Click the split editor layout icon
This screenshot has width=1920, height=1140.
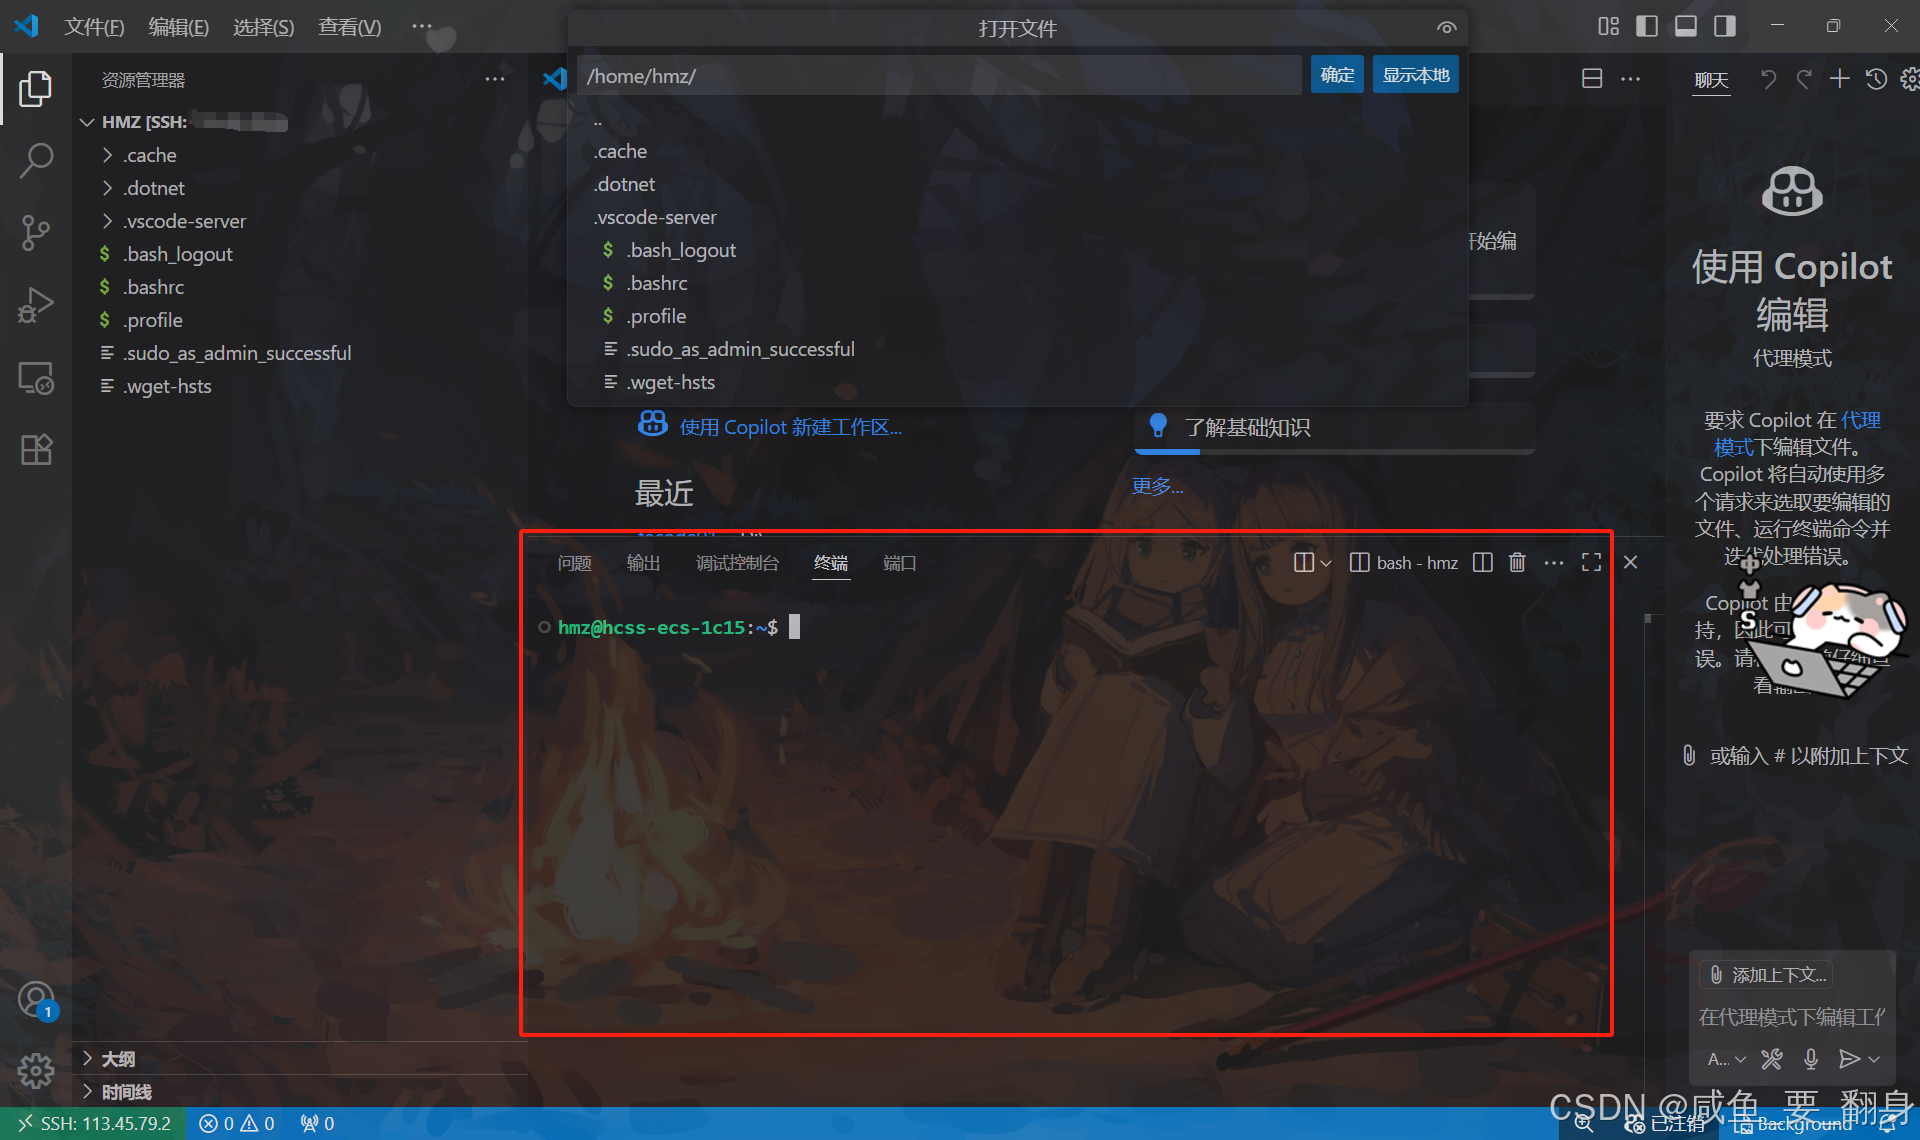(1592, 79)
